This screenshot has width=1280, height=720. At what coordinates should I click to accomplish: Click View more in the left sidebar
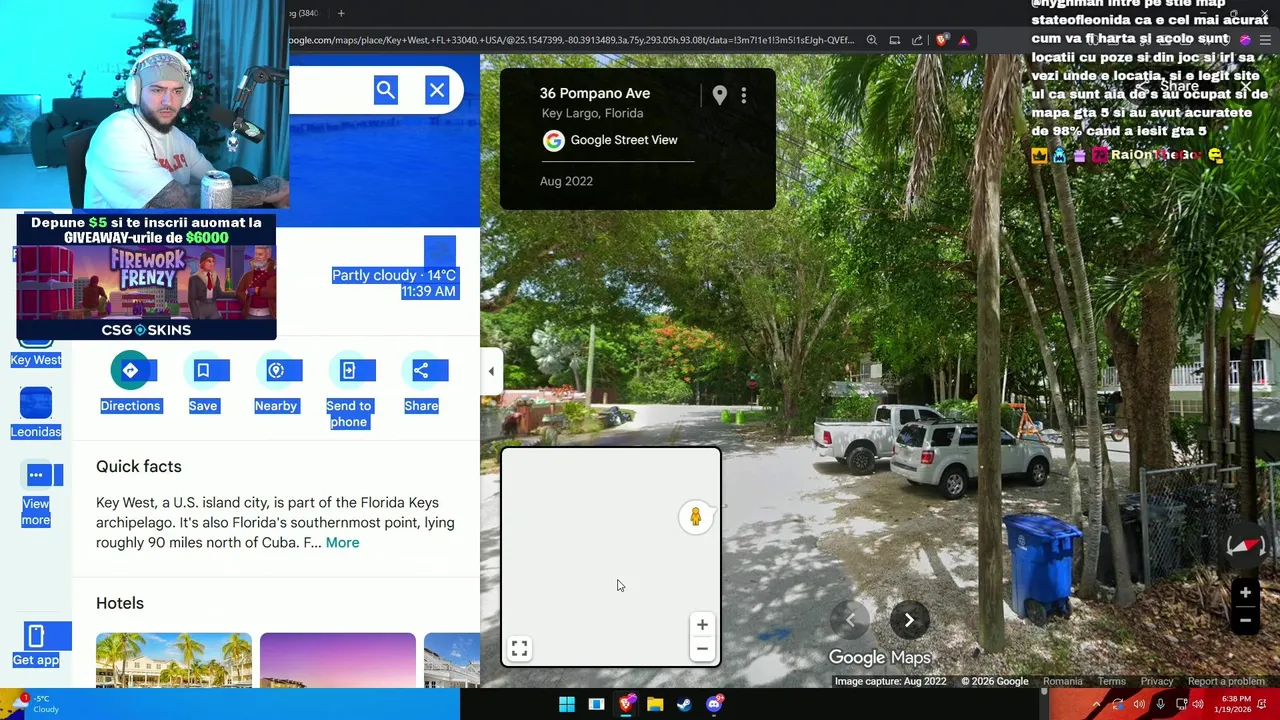[x=36, y=494]
